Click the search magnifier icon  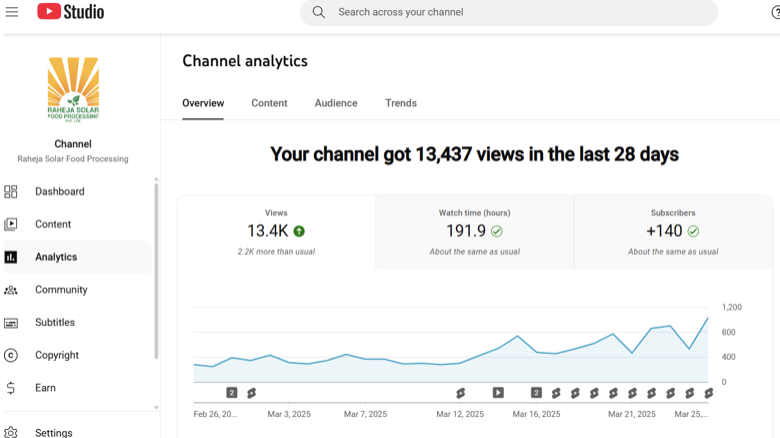coord(318,12)
